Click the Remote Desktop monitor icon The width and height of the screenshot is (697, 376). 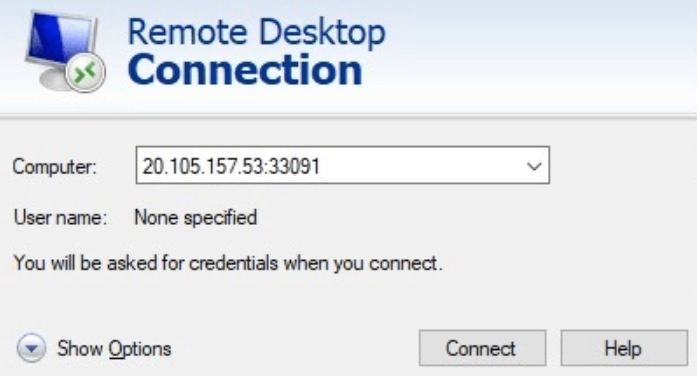point(65,51)
